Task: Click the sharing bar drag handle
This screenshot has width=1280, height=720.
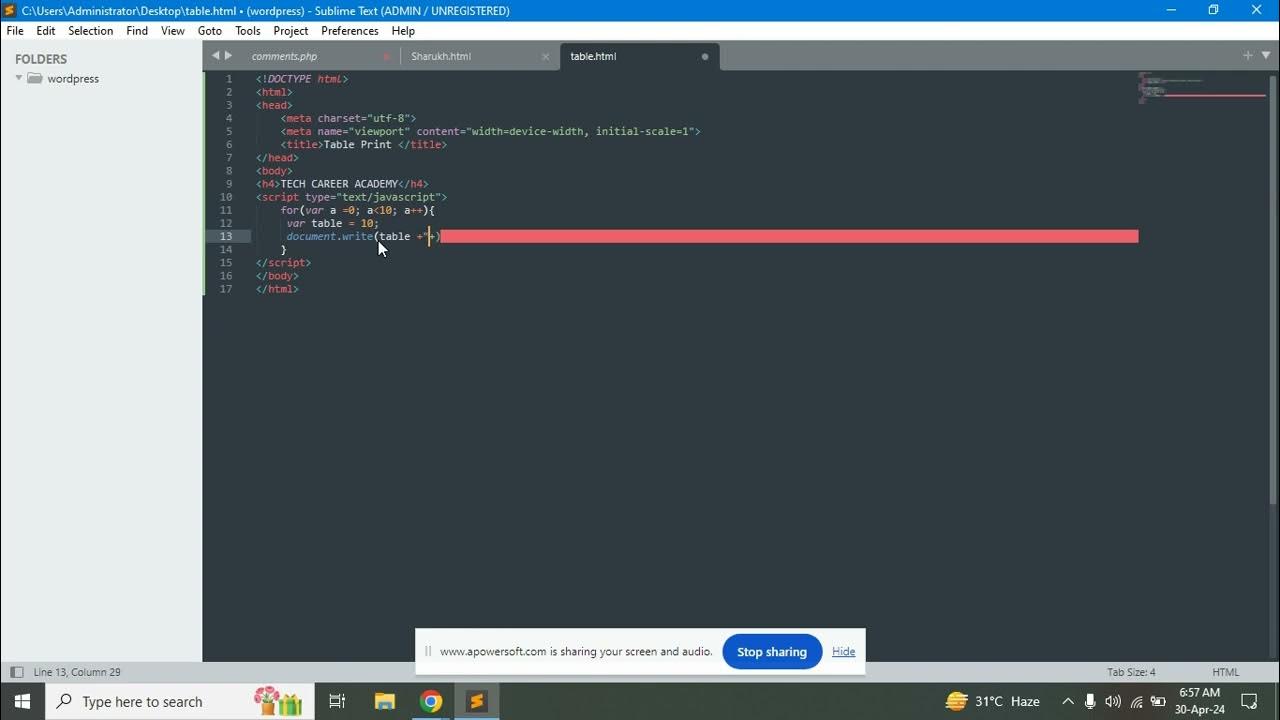Action: [428, 652]
